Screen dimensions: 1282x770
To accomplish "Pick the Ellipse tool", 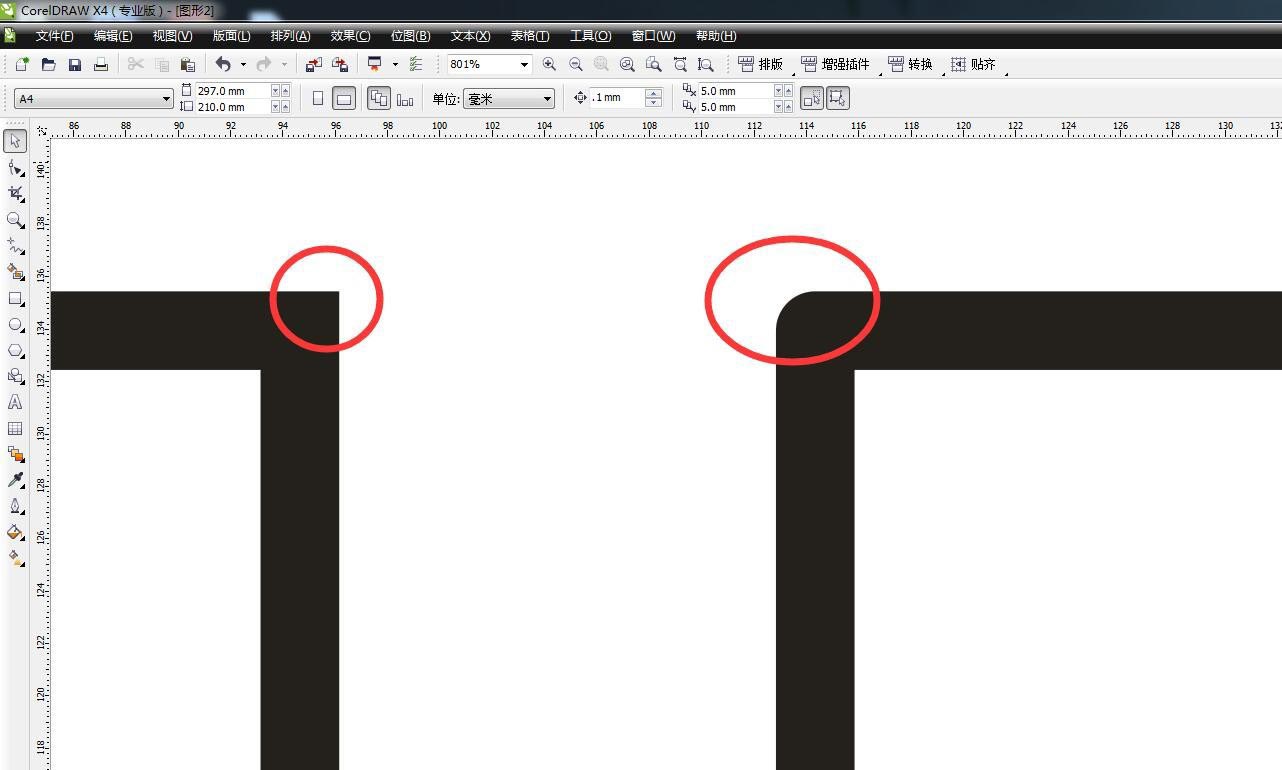I will [15, 324].
